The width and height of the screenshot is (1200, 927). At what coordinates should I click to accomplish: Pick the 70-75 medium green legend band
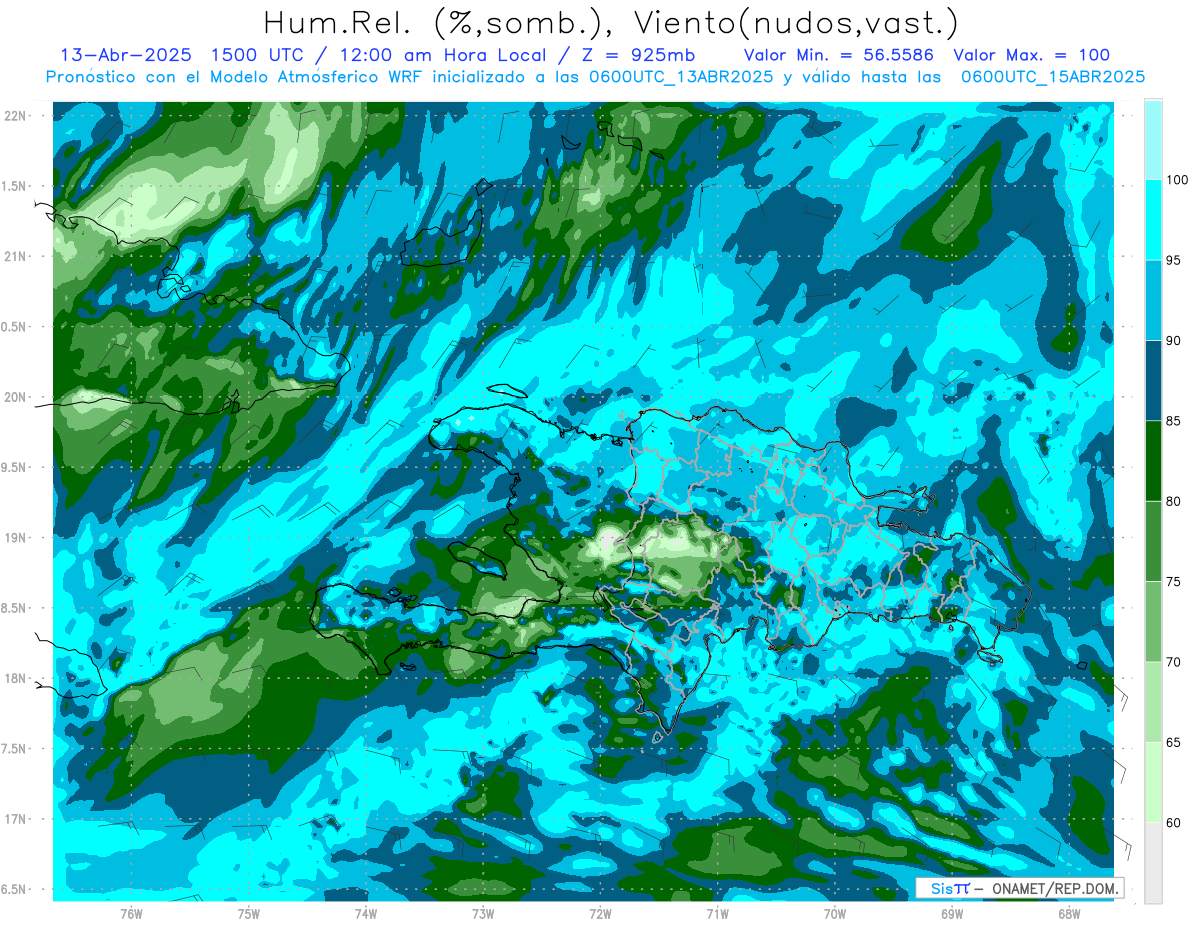coord(1153,622)
